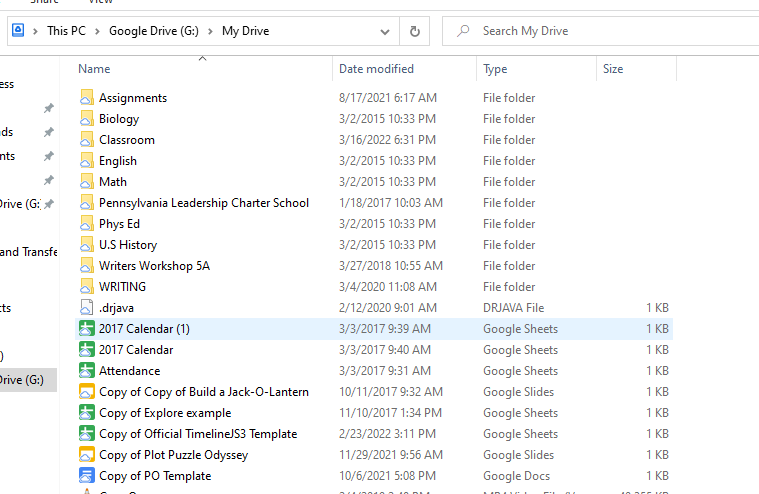
Task: Click the Classroom folder icon
Action: pos(87,139)
